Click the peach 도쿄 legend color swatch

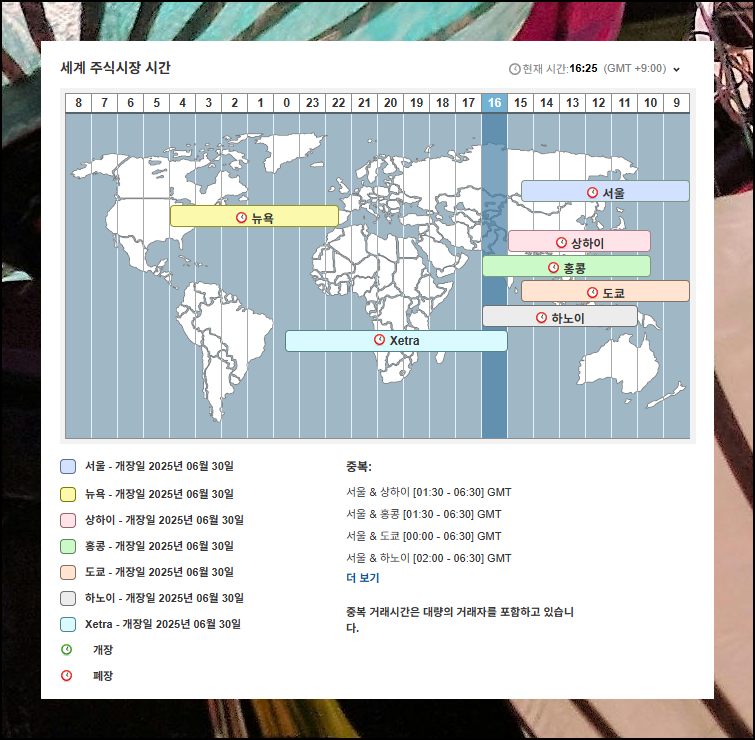[x=68, y=572]
